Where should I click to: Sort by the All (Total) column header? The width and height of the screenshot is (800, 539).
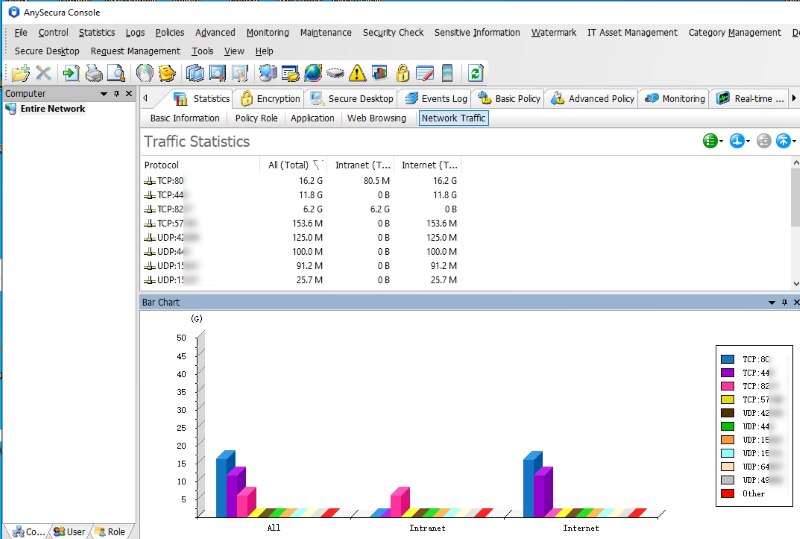click(x=287, y=165)
